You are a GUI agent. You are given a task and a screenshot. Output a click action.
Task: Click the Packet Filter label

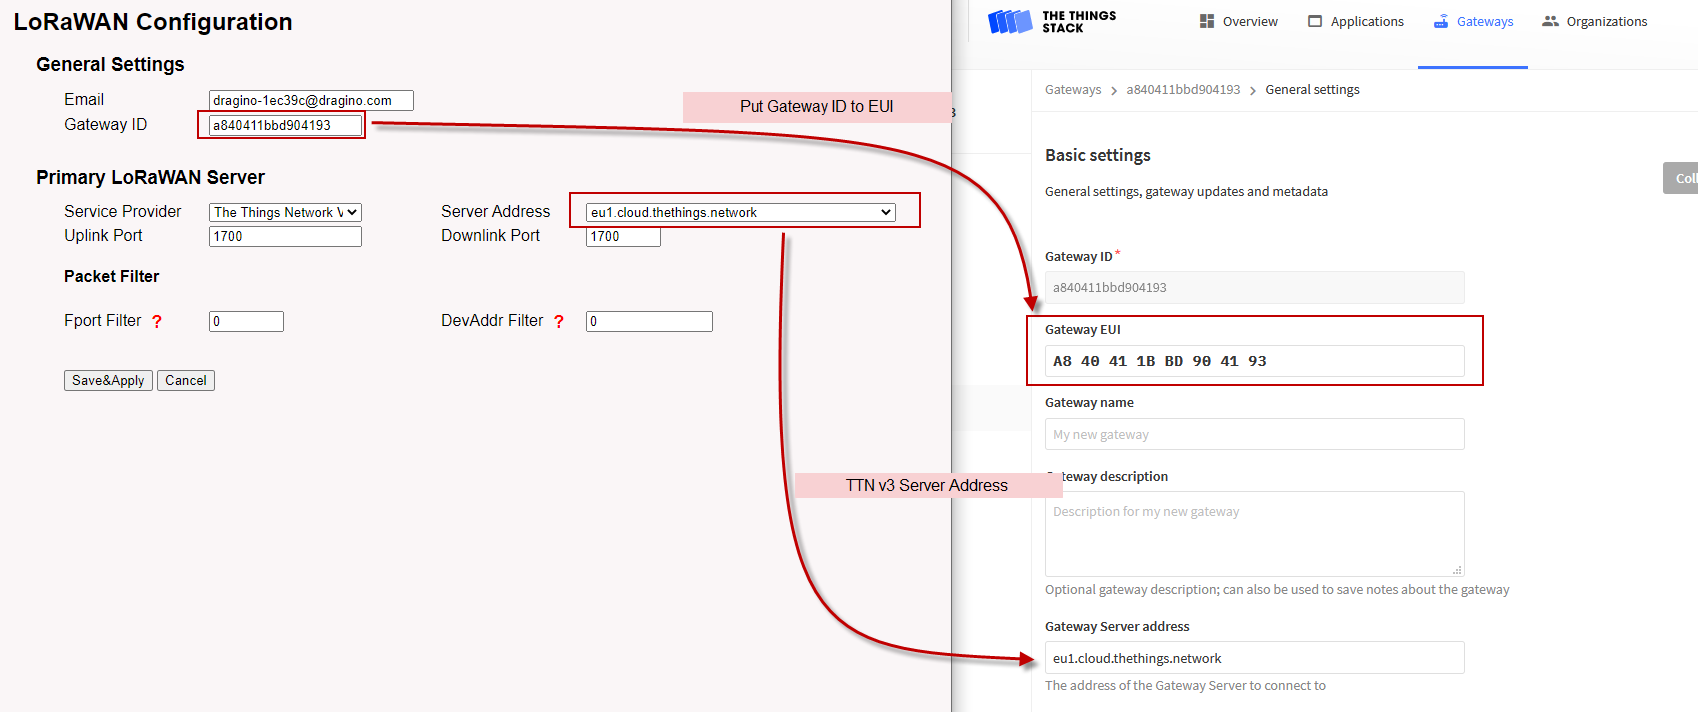(x=111, y=276)
